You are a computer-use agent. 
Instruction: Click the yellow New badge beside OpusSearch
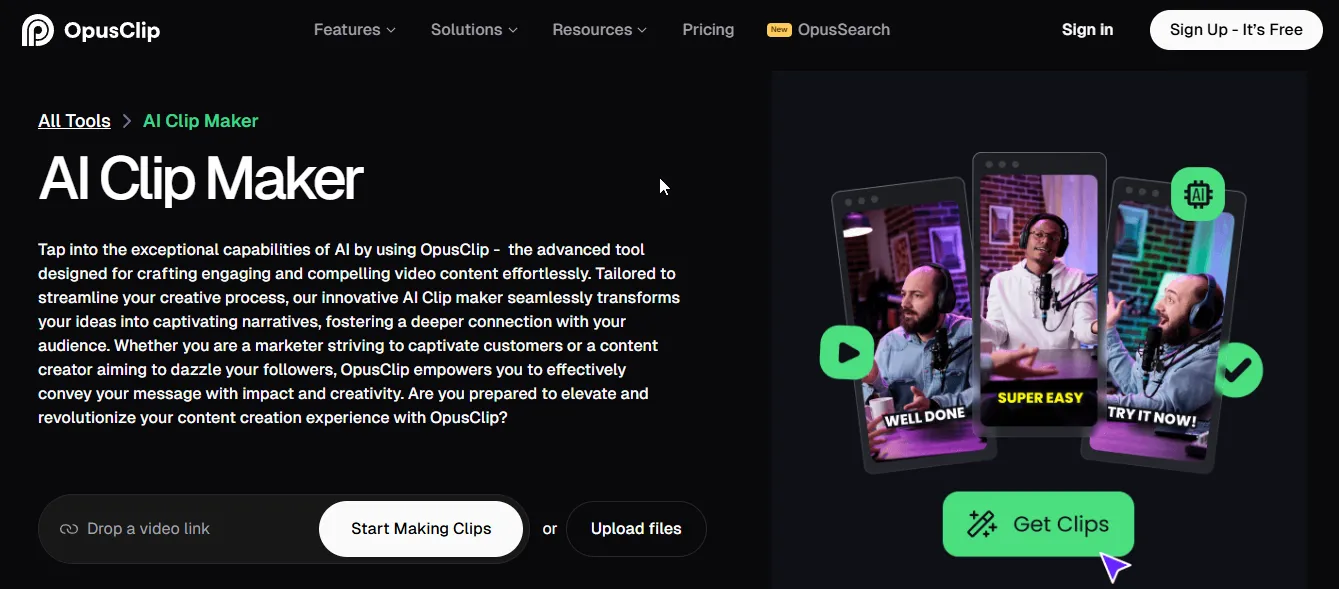tap(779, 30)
